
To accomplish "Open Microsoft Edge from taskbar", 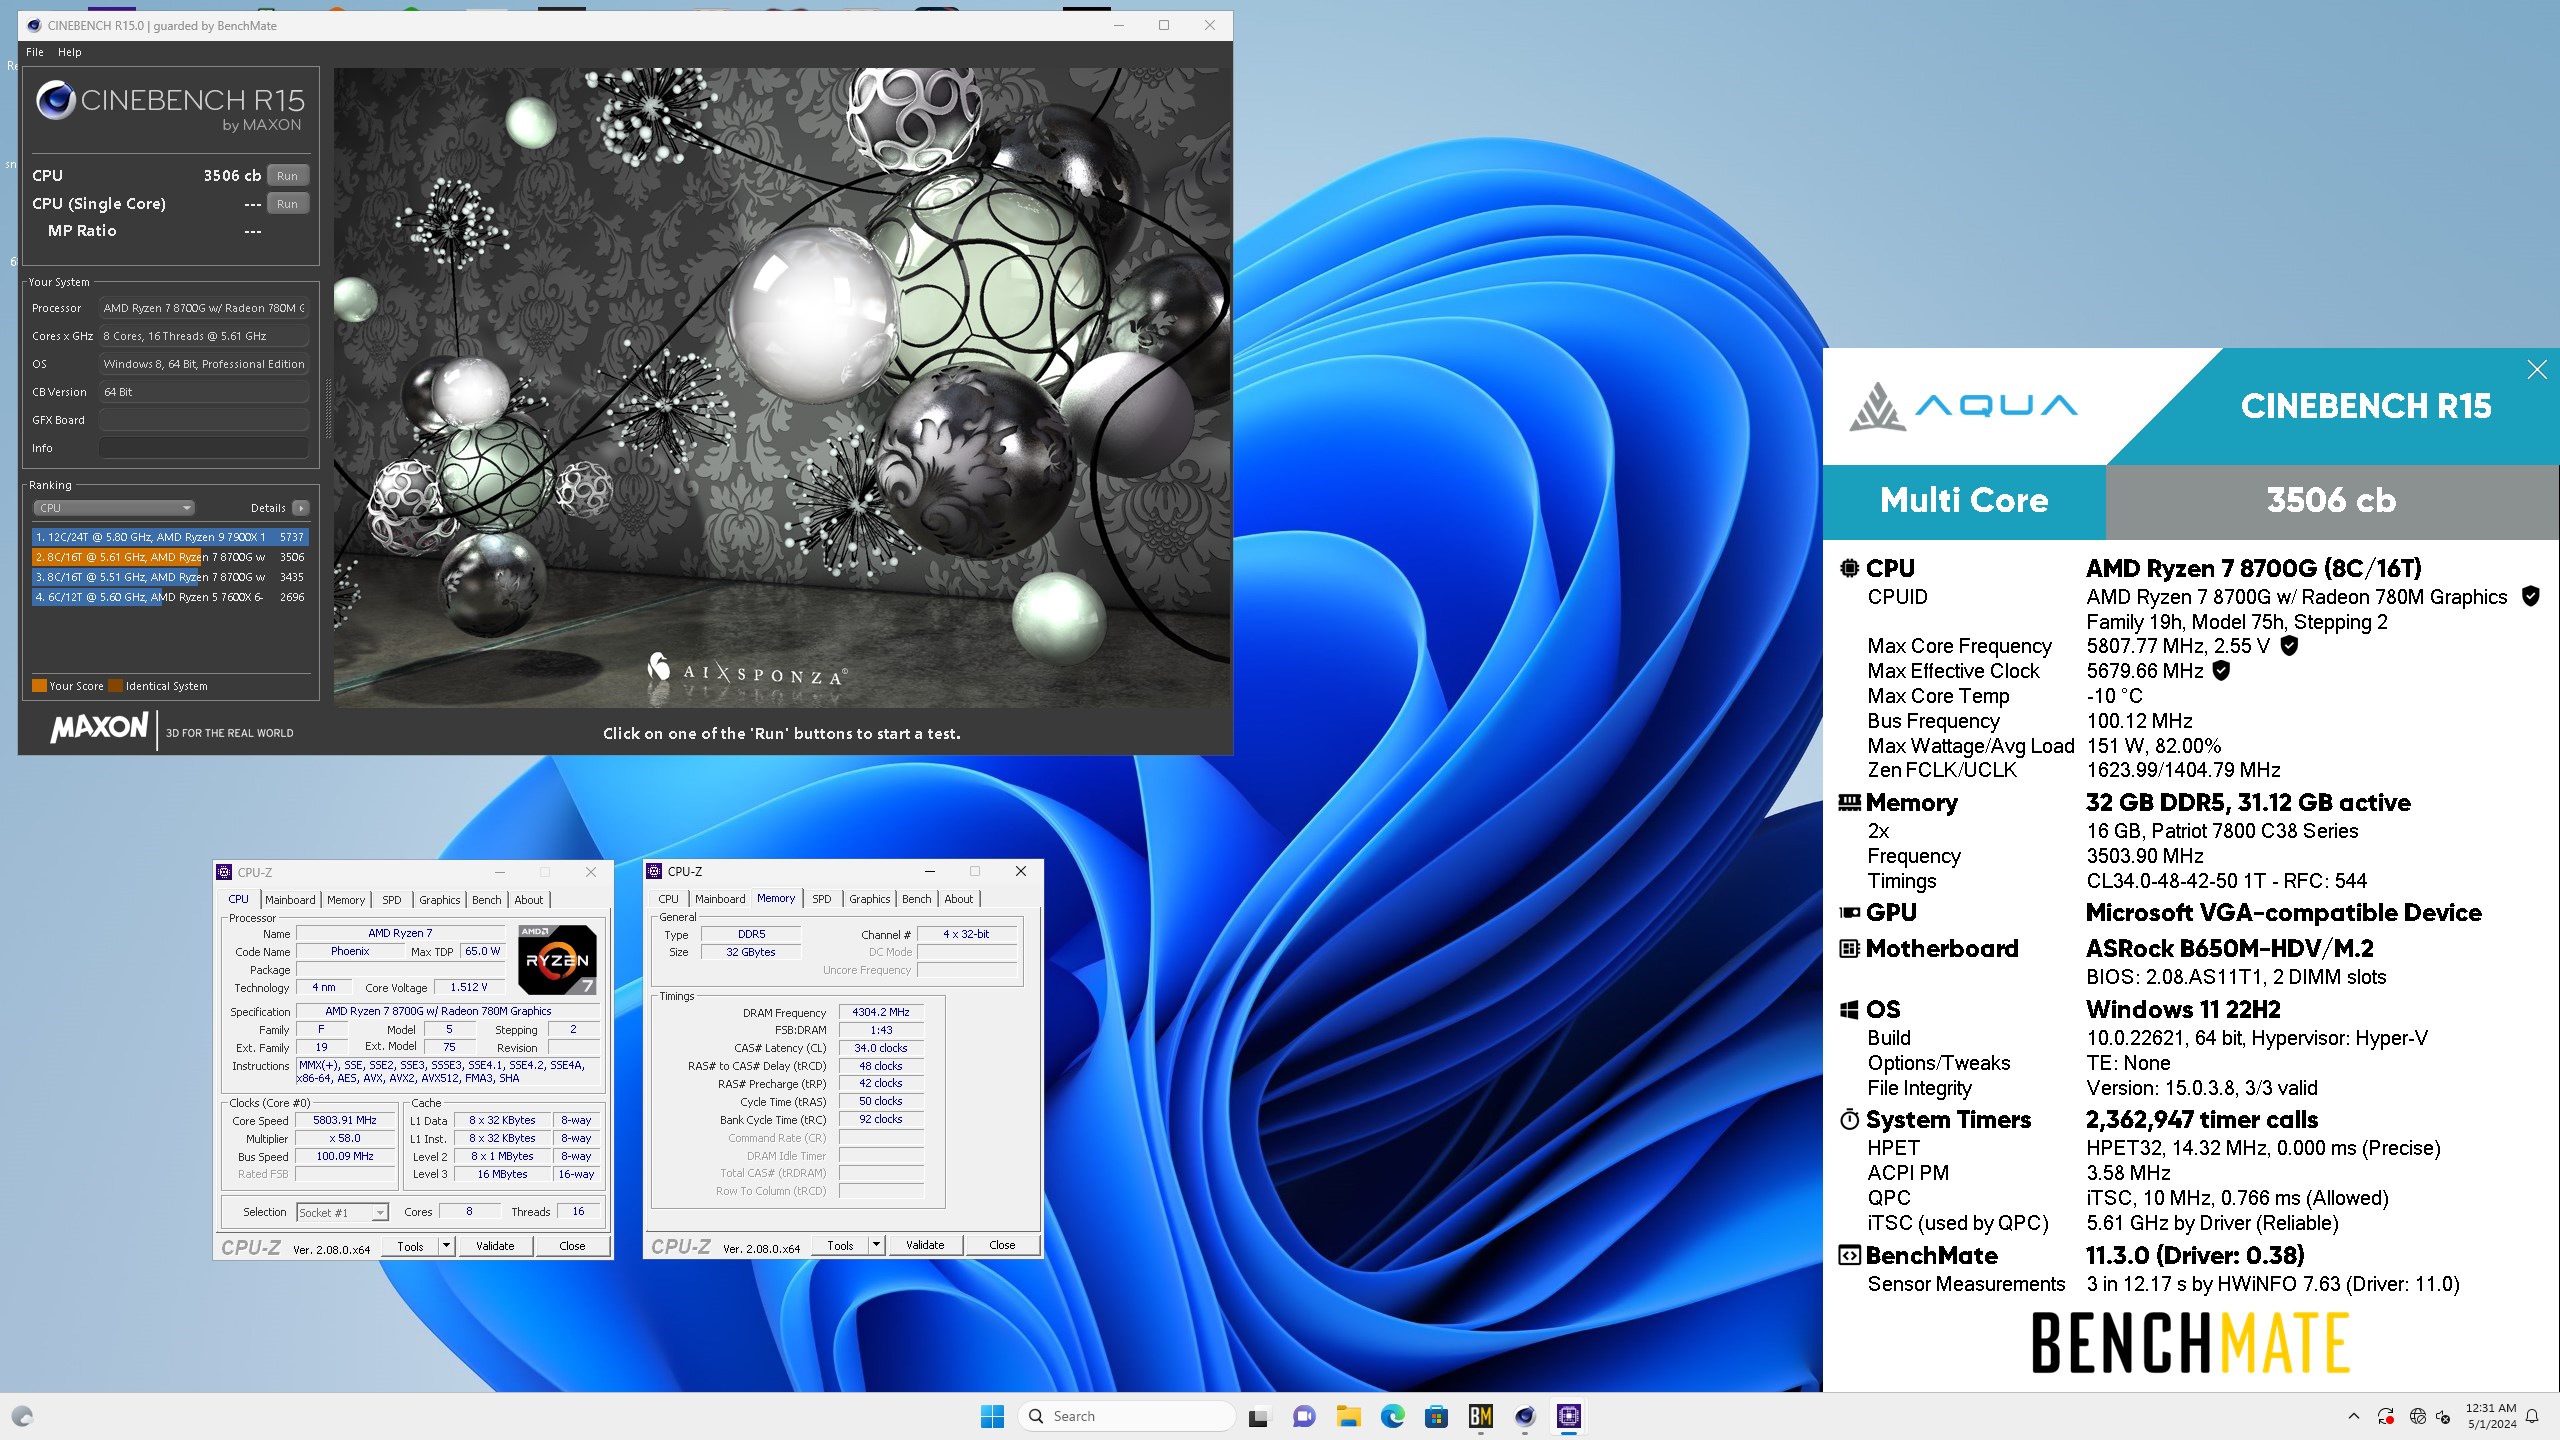I will point(1392,1416).
